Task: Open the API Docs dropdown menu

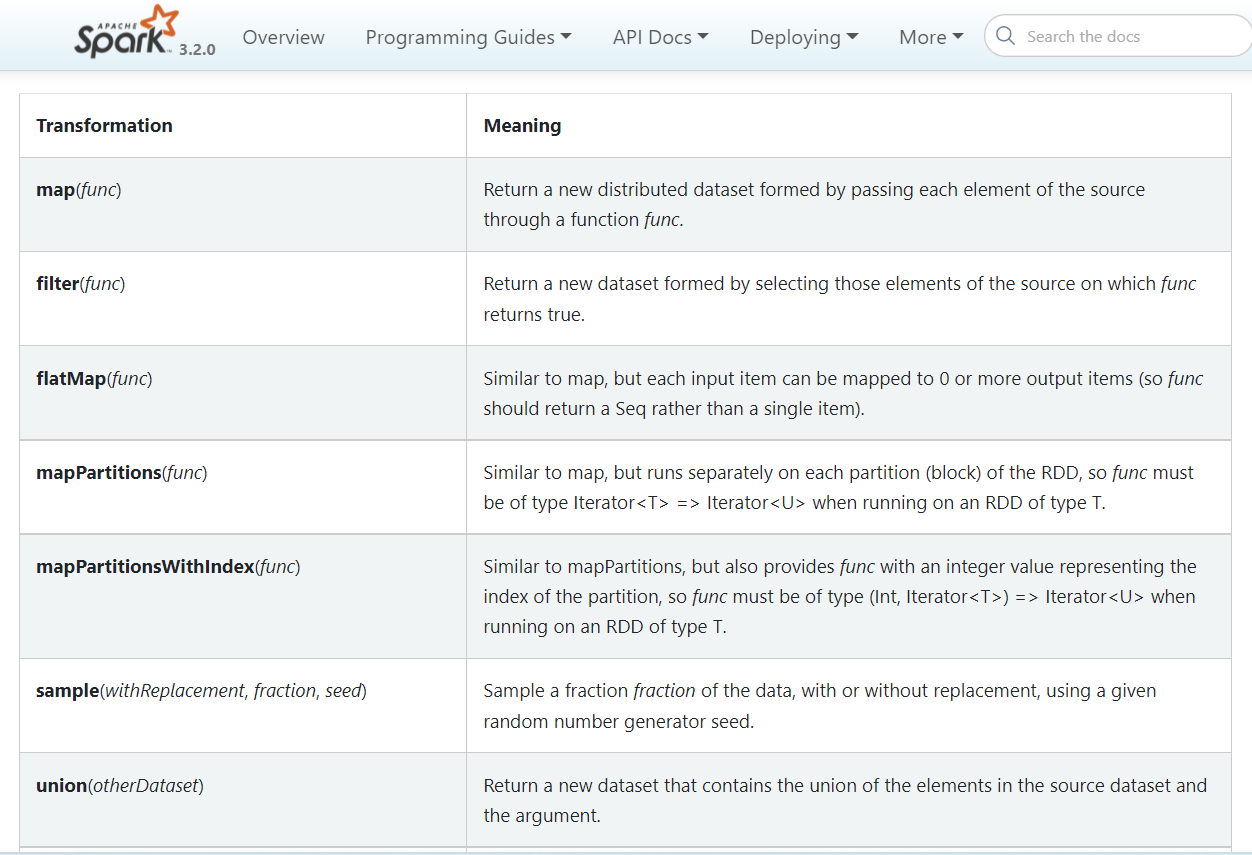Action: [660, 37]
